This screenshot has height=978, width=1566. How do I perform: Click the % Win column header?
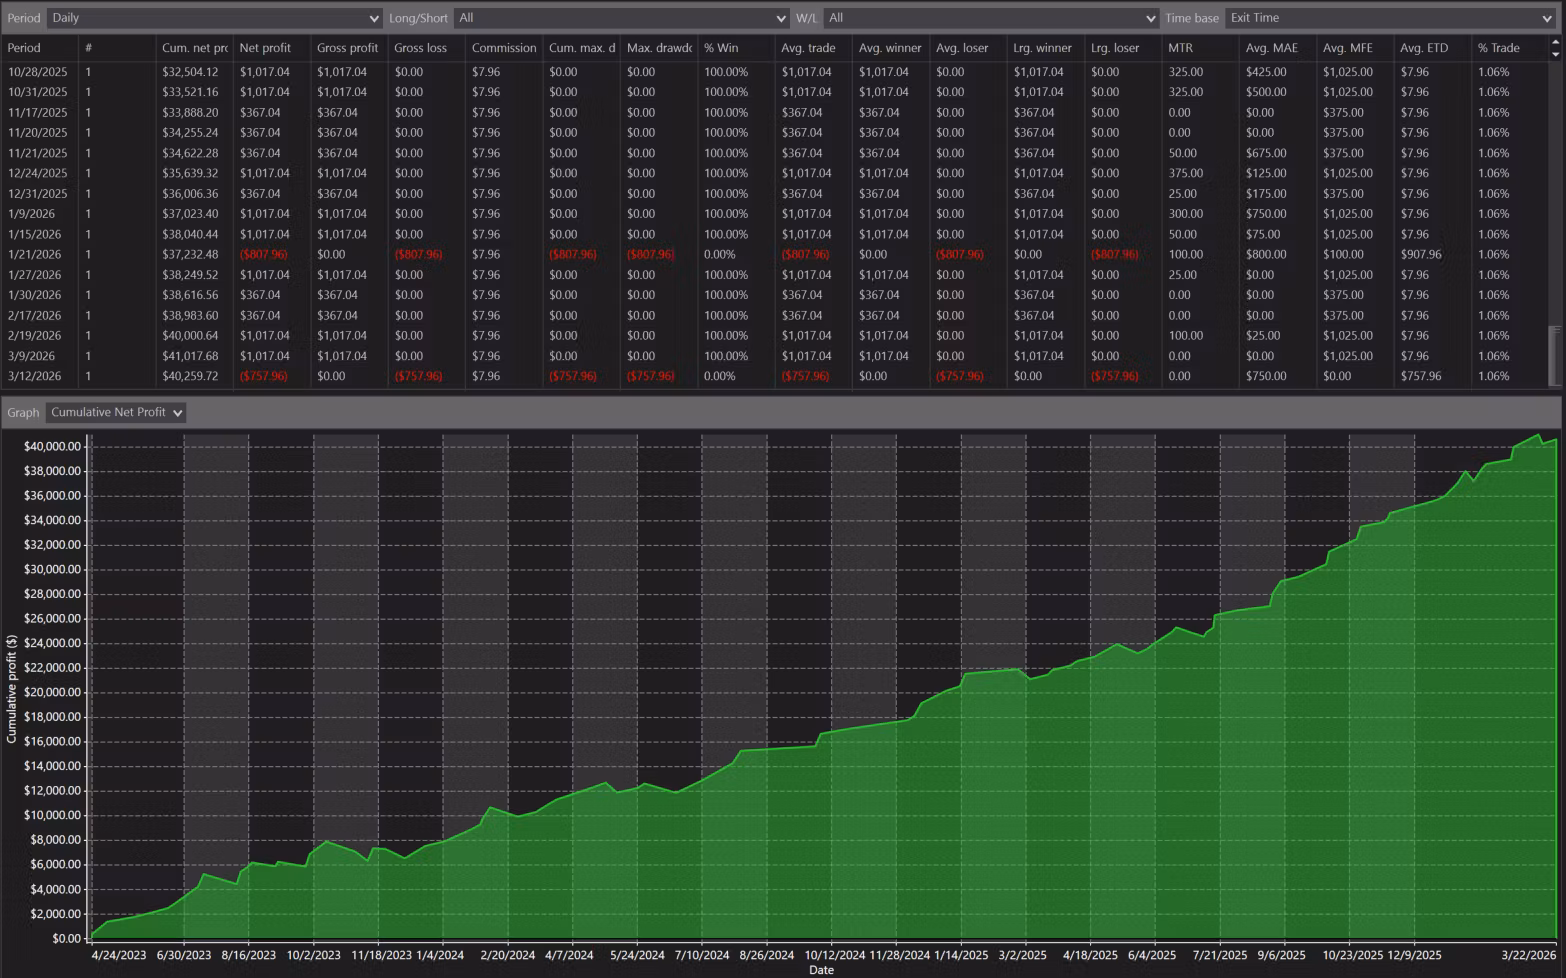[x=721, y=48]
